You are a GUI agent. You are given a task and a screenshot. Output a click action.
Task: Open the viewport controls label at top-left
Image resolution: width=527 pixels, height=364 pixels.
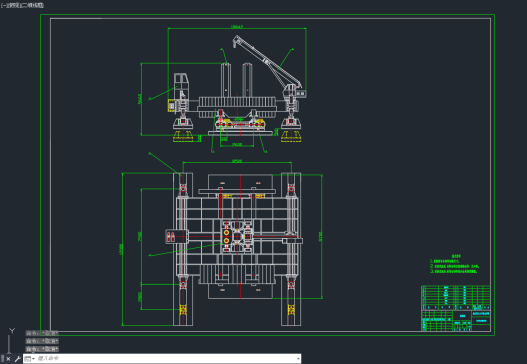[22, 5]
